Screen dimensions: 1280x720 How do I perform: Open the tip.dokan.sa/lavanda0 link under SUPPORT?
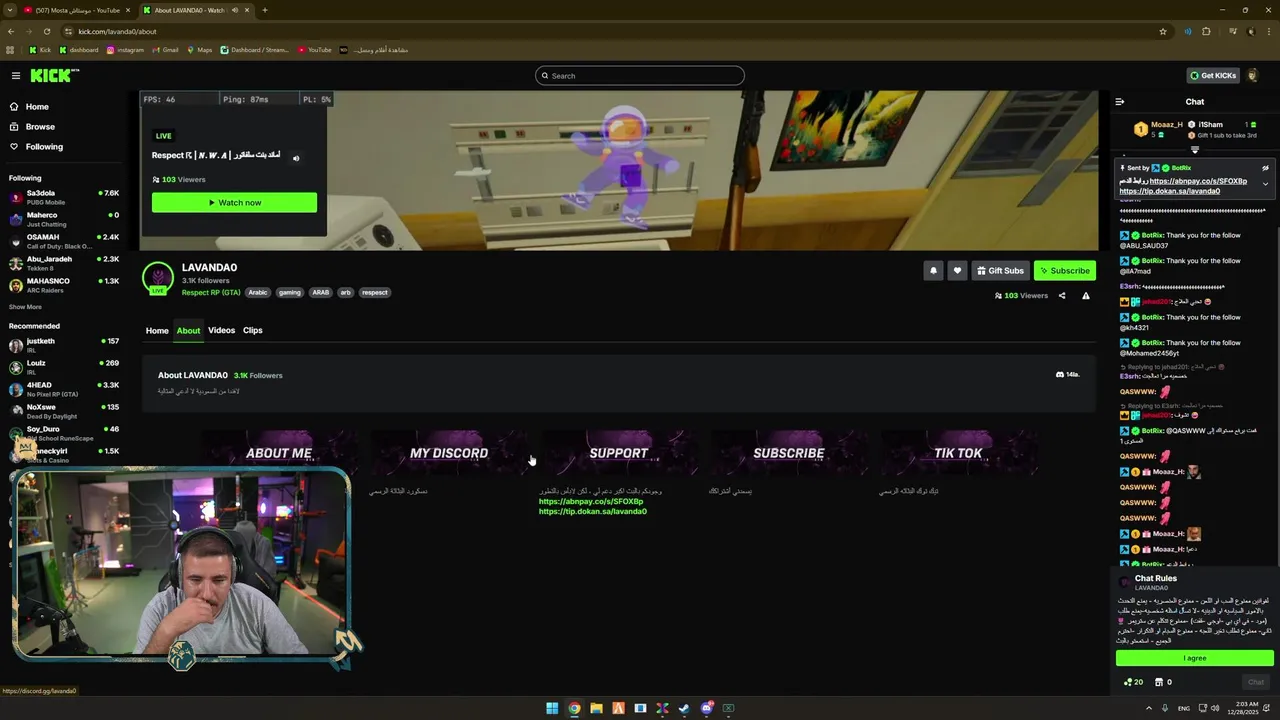(x=593, y=512)
